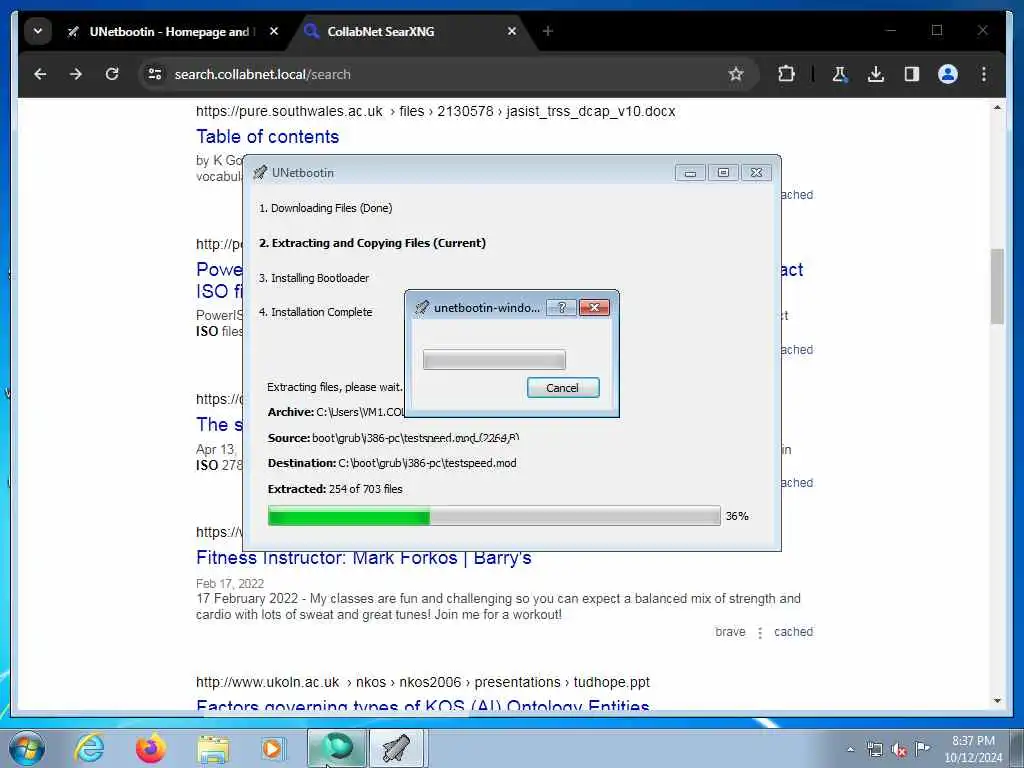Image resolution: width=1024 pixels, height=768 pixels.
Task: Launch Internet Explorer from taskbar
Action: click(x=89, y=748)
